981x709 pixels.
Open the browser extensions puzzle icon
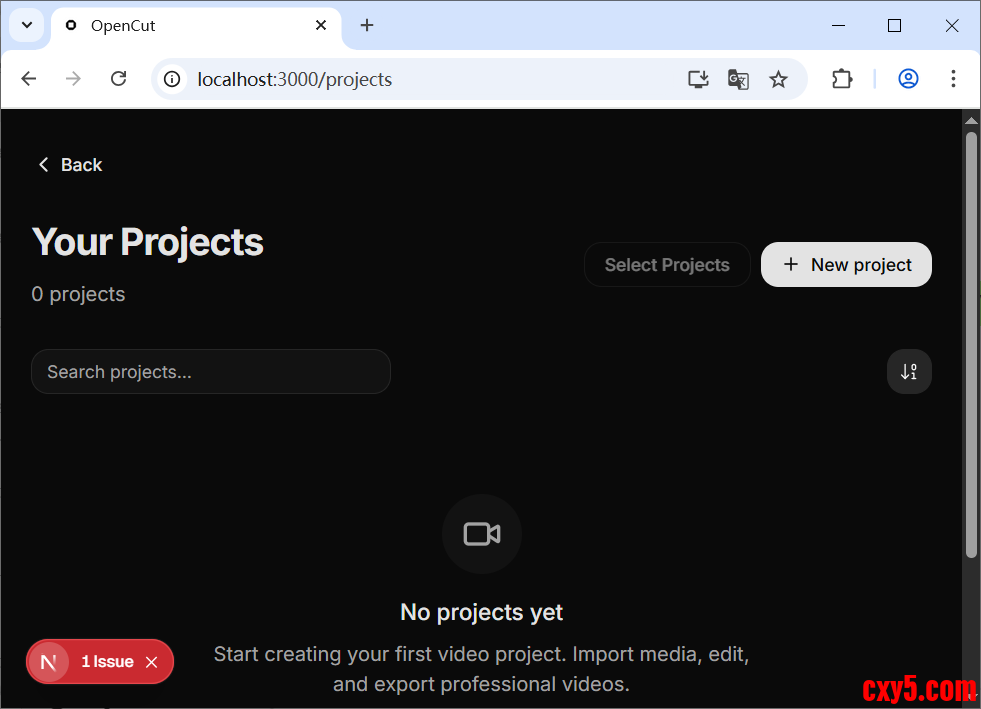(842, 79)
